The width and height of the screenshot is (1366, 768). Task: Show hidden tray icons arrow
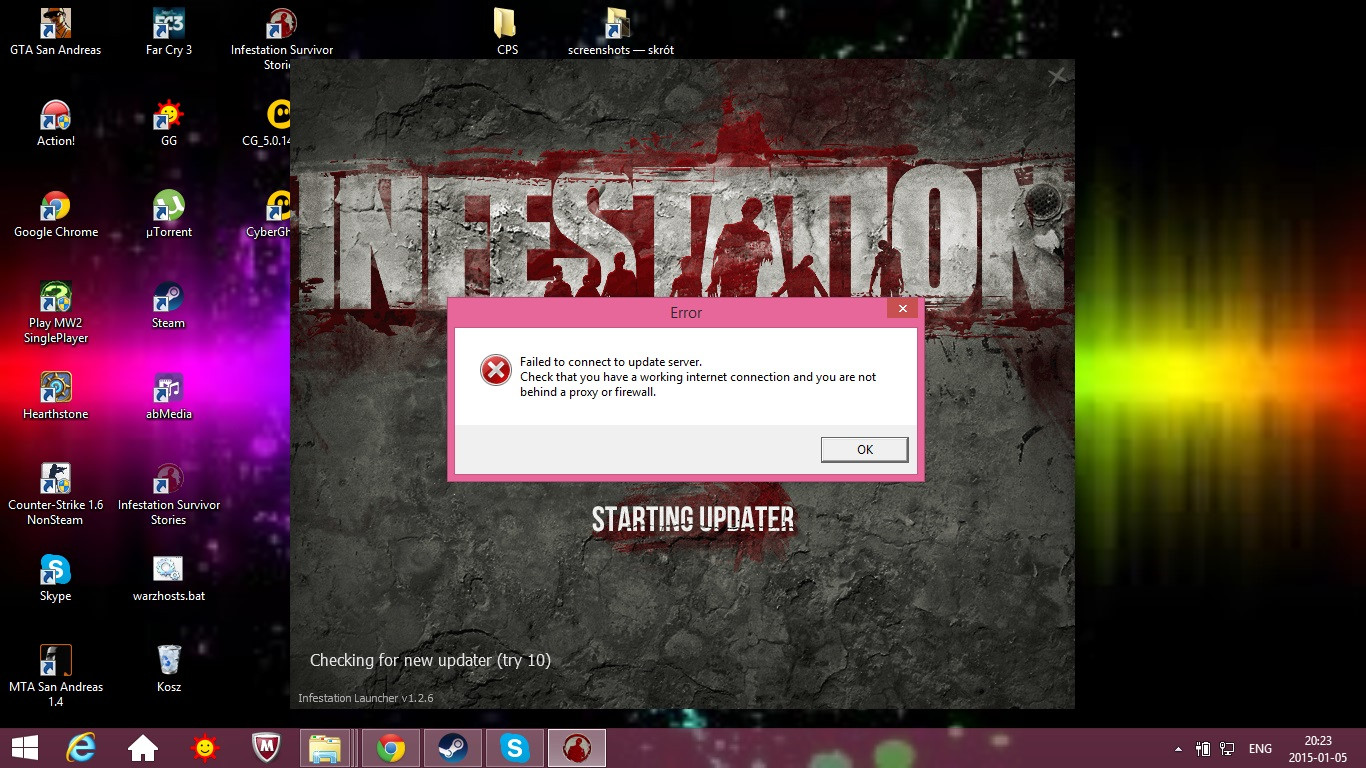1180,748
